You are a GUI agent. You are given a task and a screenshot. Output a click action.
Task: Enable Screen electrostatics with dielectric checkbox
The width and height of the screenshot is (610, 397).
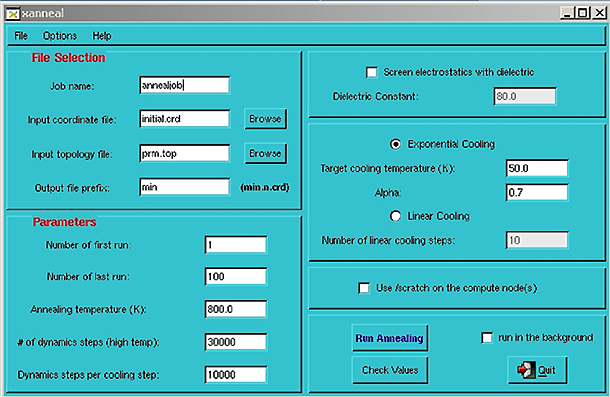[372, 72]
